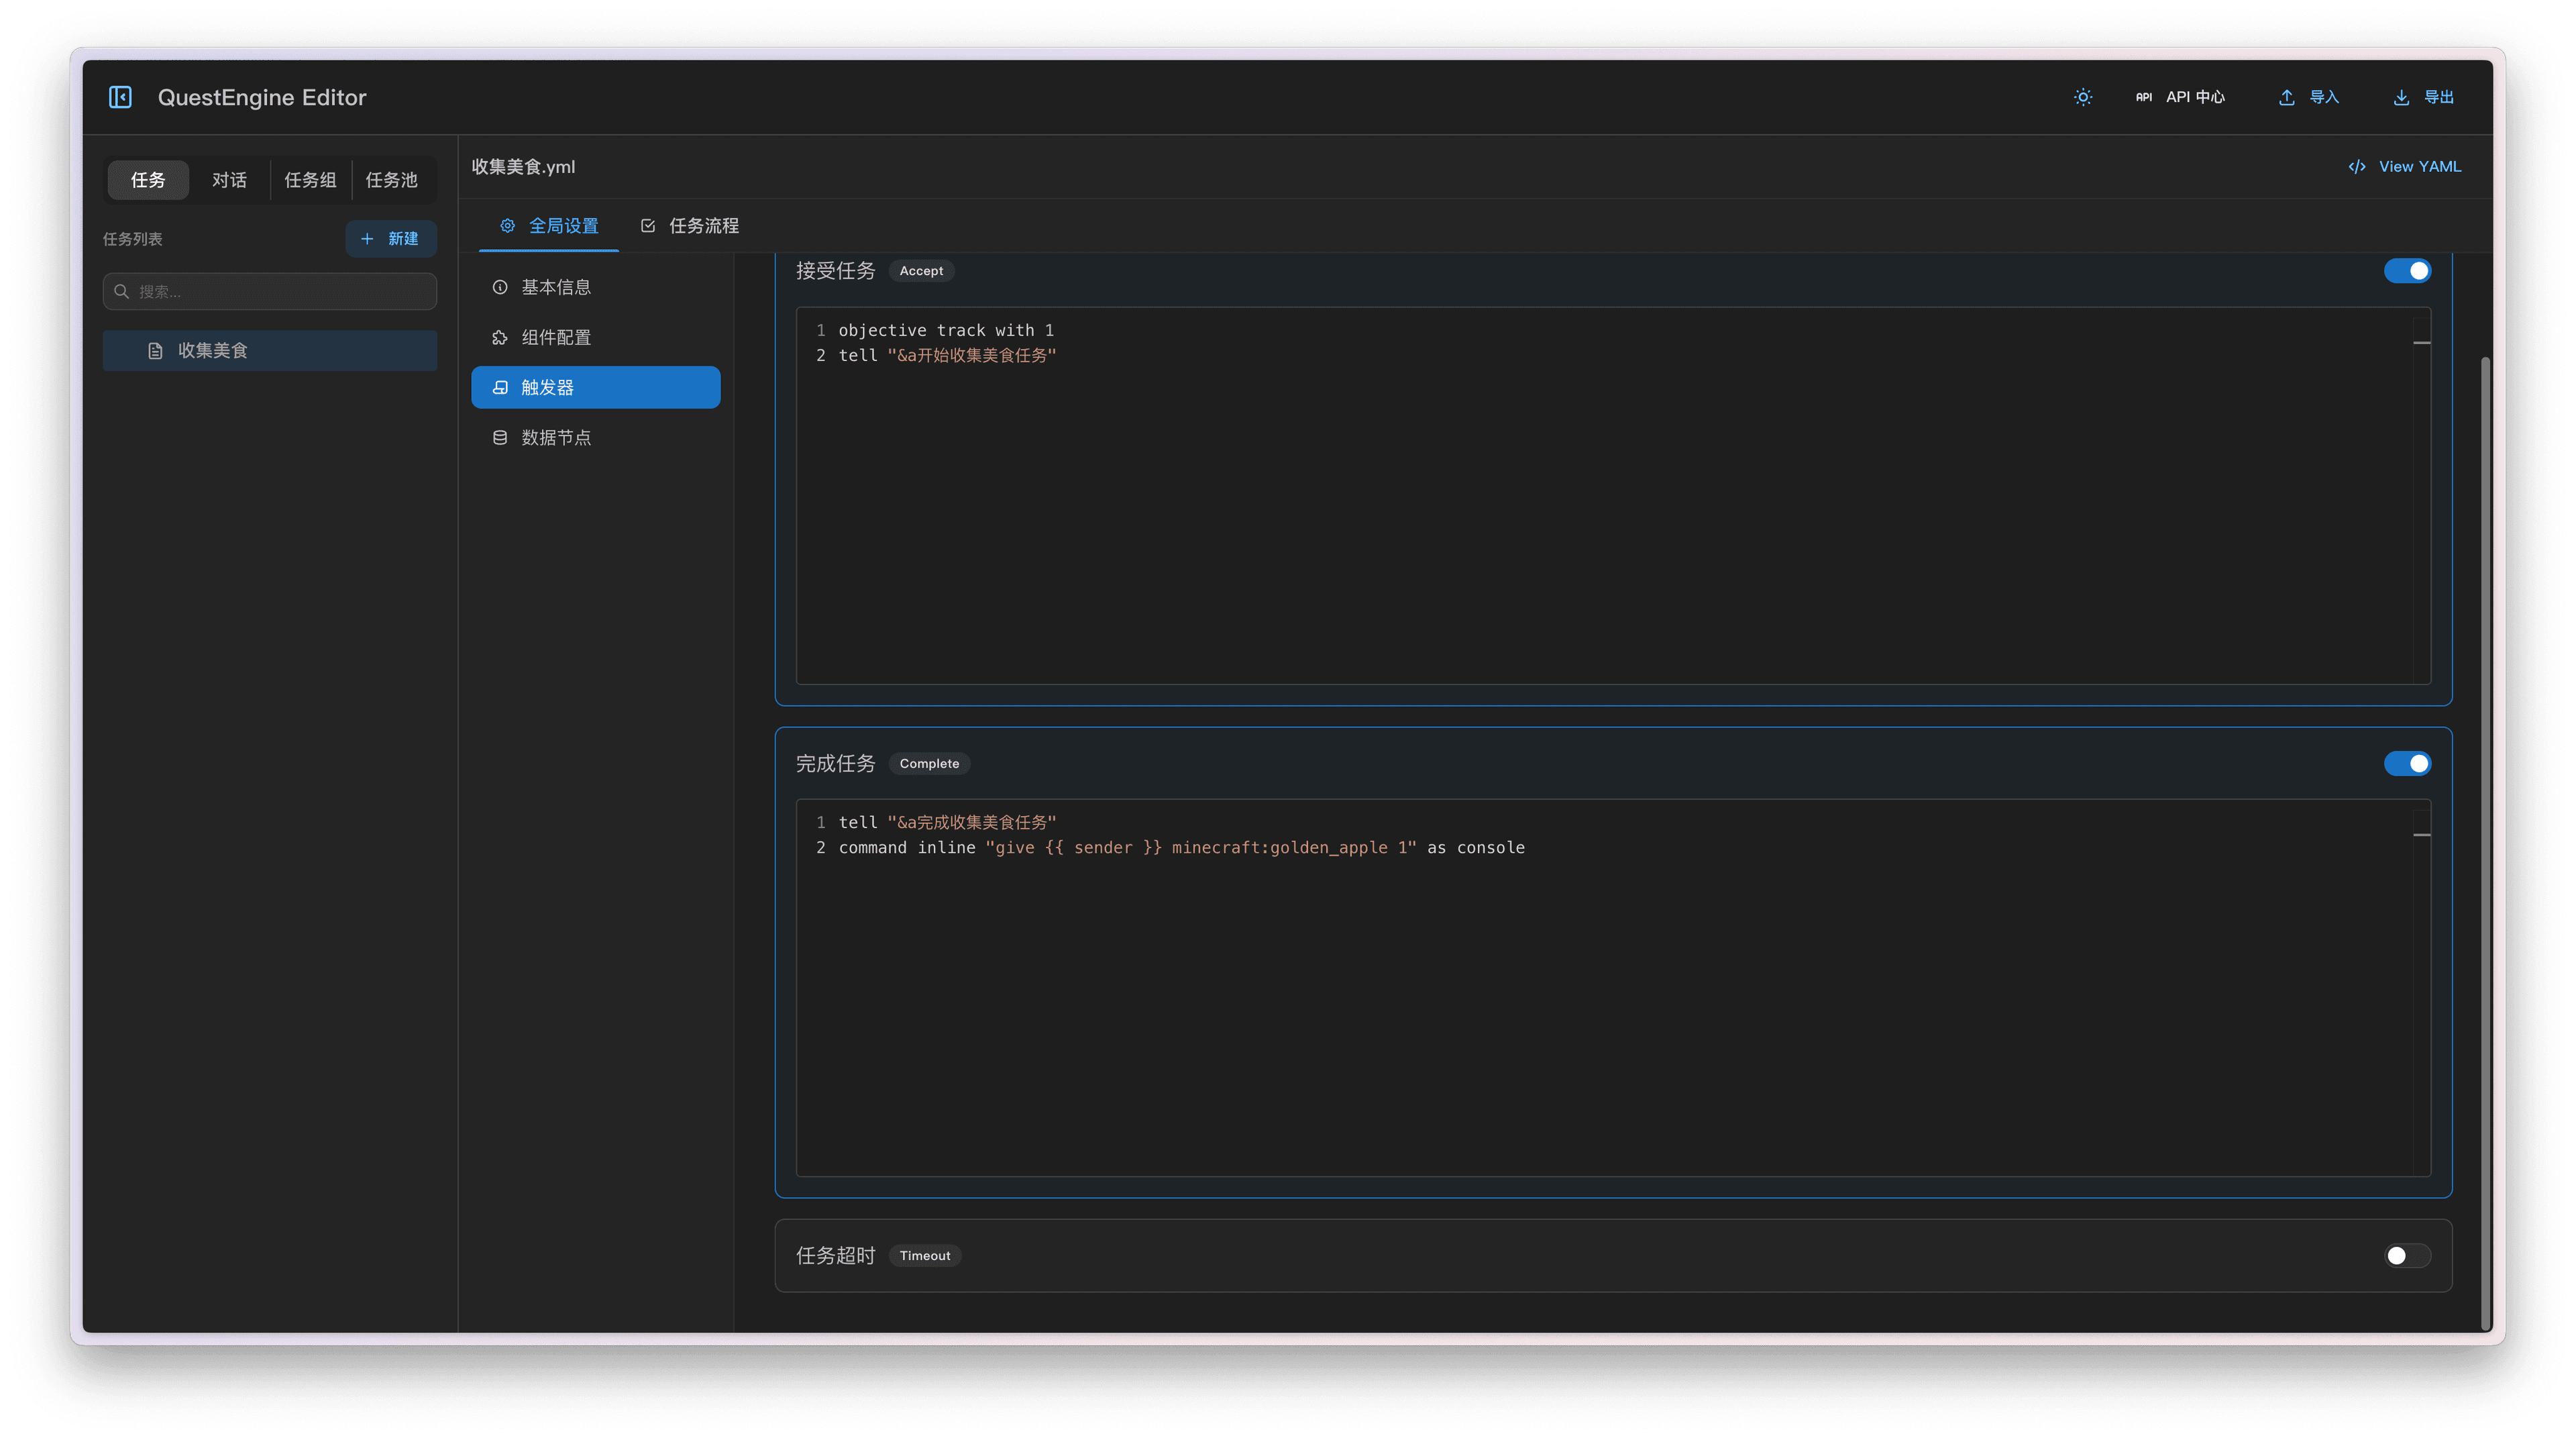
Task: Switch theme using the sun icon
Action: 2083,97
